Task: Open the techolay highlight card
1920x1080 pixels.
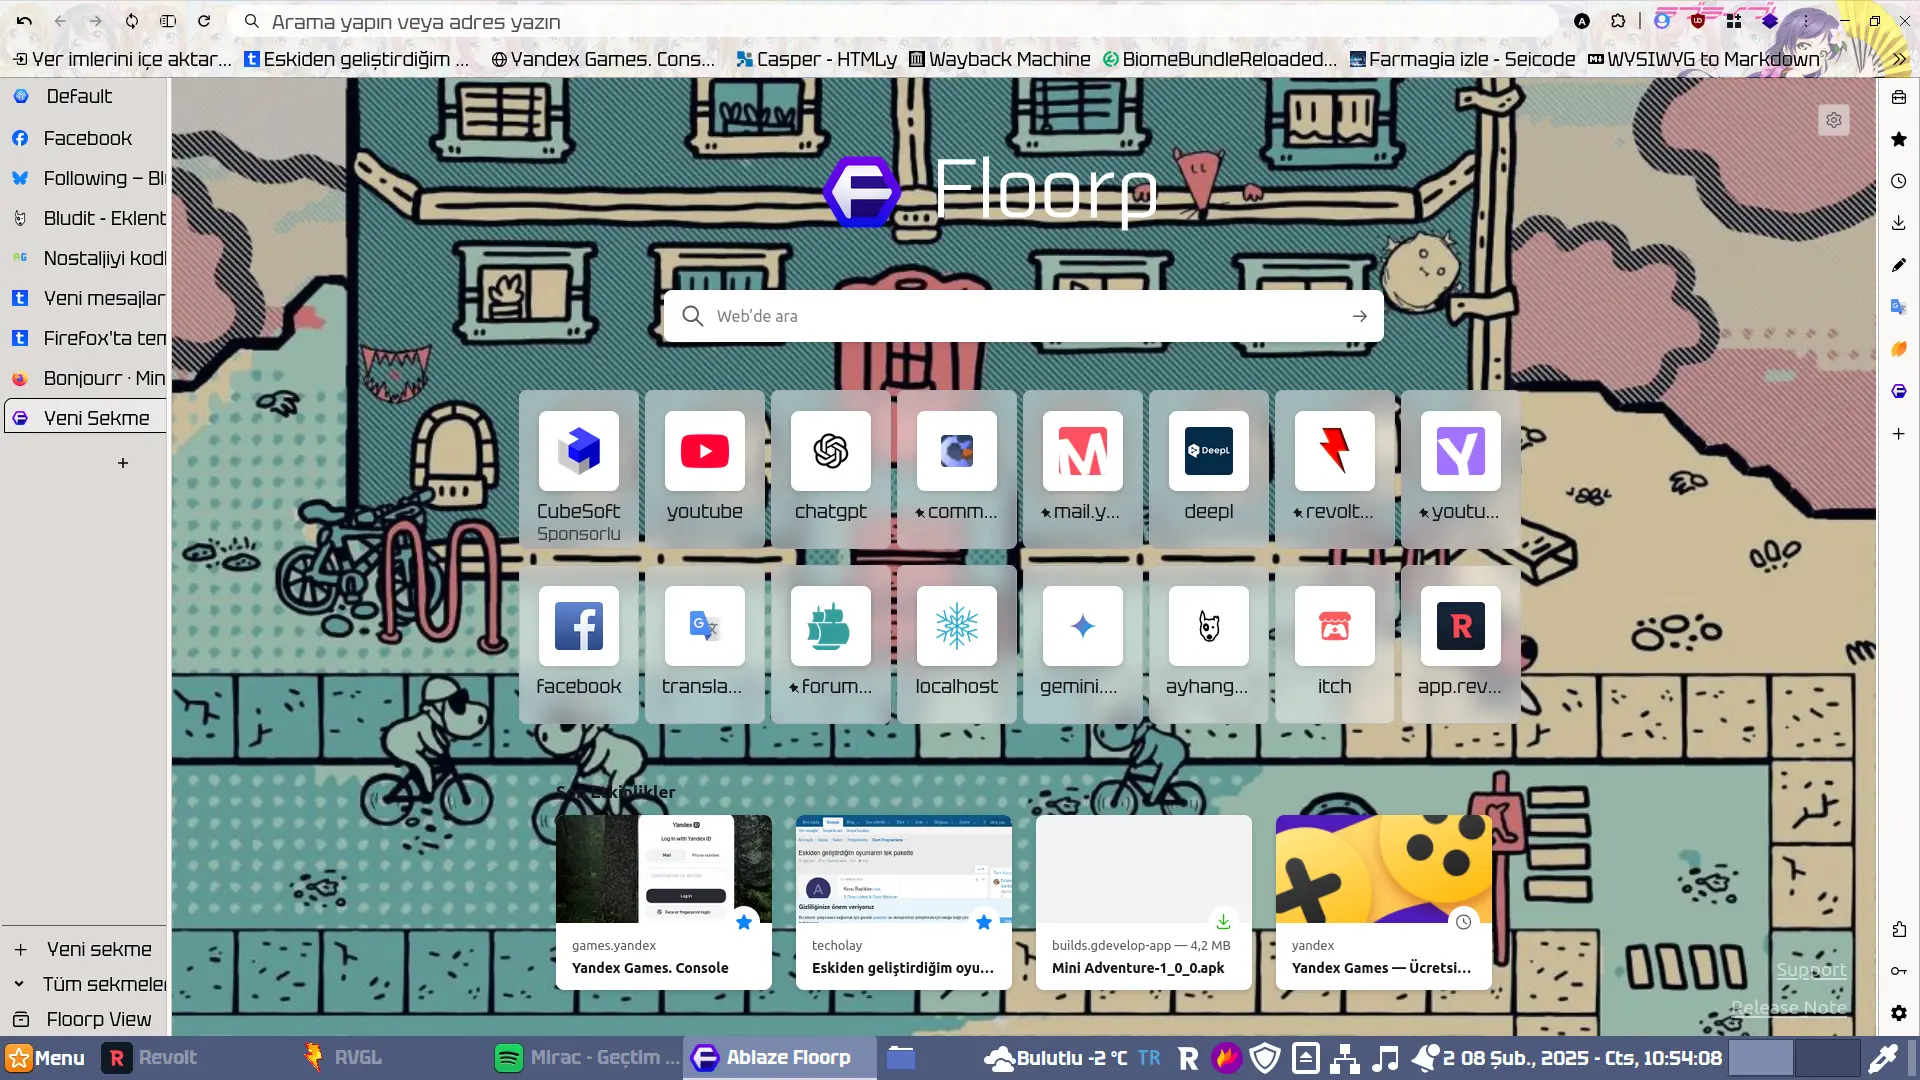Action: coord(904,902)
